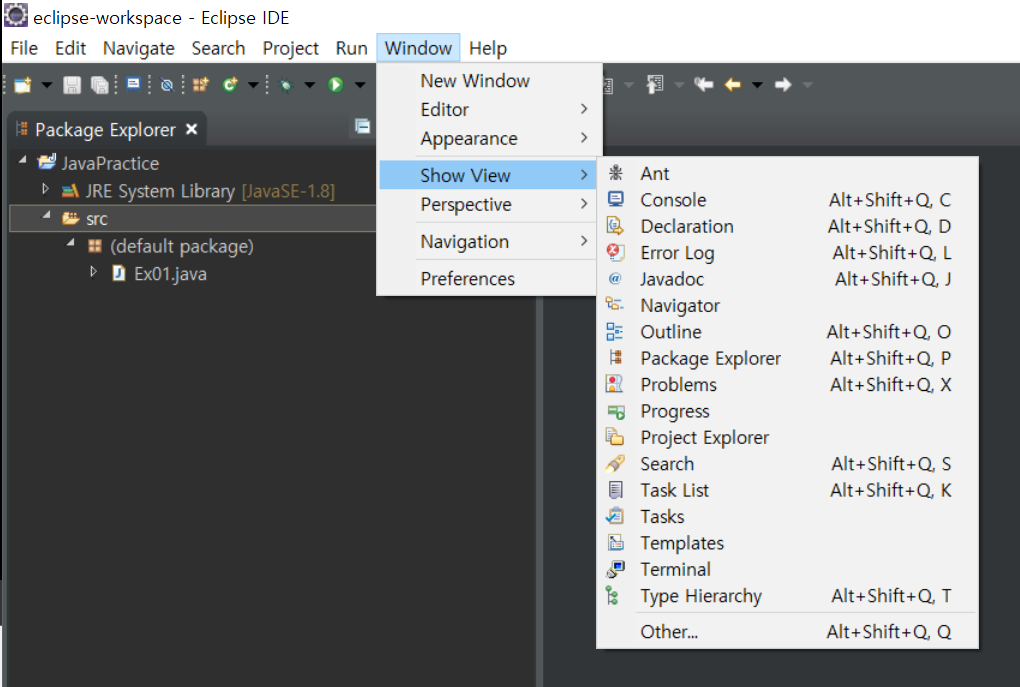This screenshot has width=1020, height=687.
Task: Collapse the src folder node
Action: 46,215
